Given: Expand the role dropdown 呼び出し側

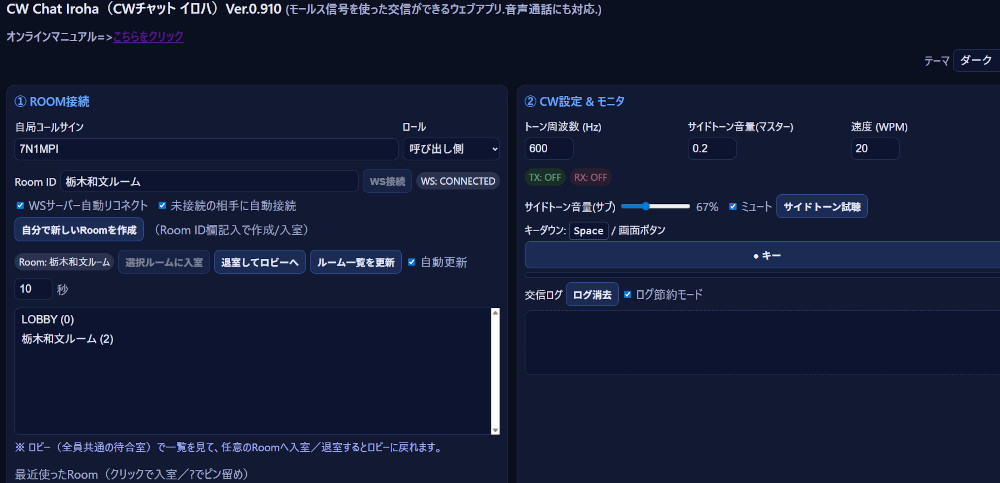Looking at the screenshot, I should point(451,149).
